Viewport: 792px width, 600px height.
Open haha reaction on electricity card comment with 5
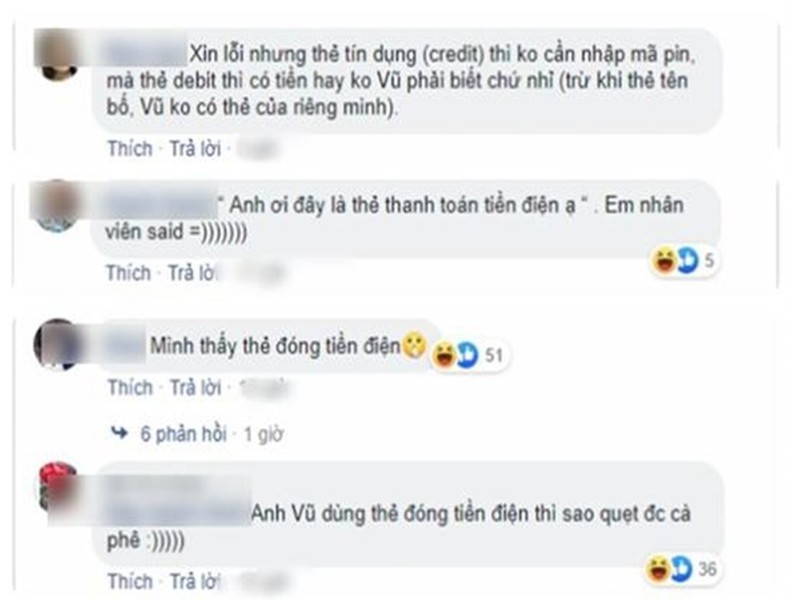point(664,261)
